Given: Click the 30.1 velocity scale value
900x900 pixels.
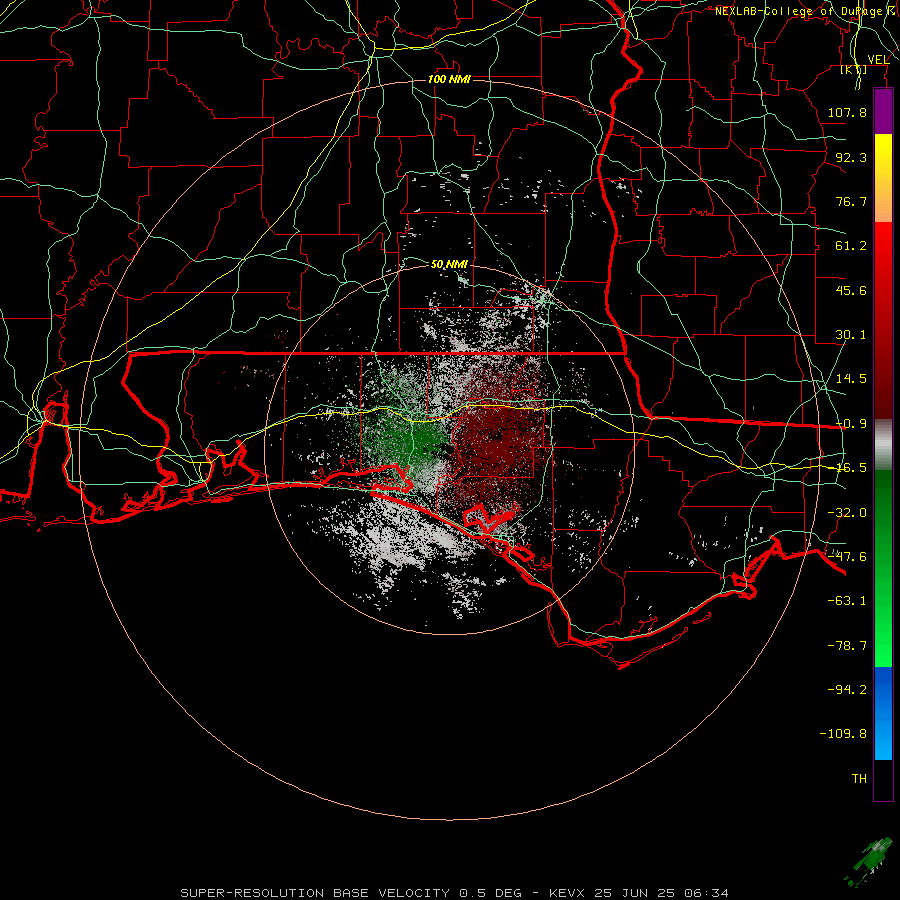Looking at the screenshot, I should [x=851, y=335].
